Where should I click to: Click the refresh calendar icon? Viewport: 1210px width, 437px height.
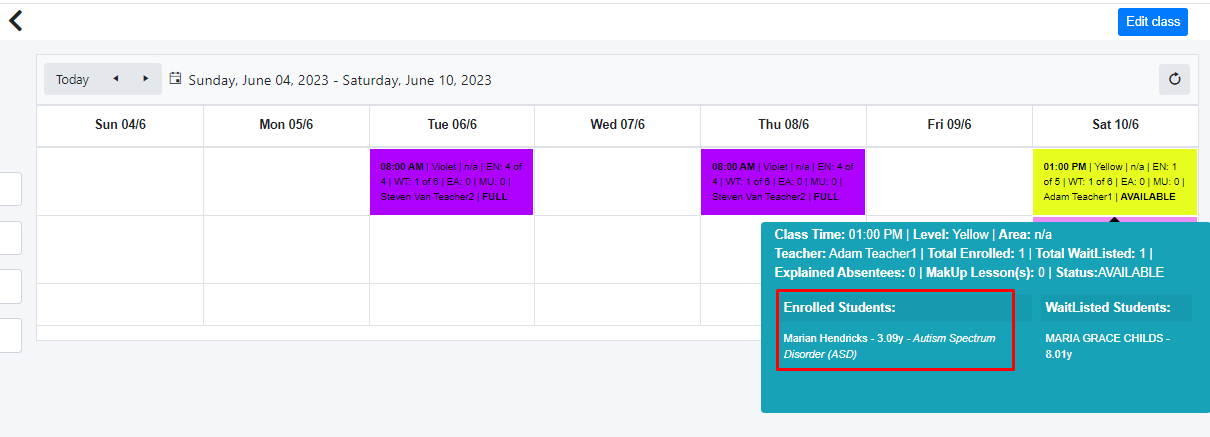[x=1174, y=79]
